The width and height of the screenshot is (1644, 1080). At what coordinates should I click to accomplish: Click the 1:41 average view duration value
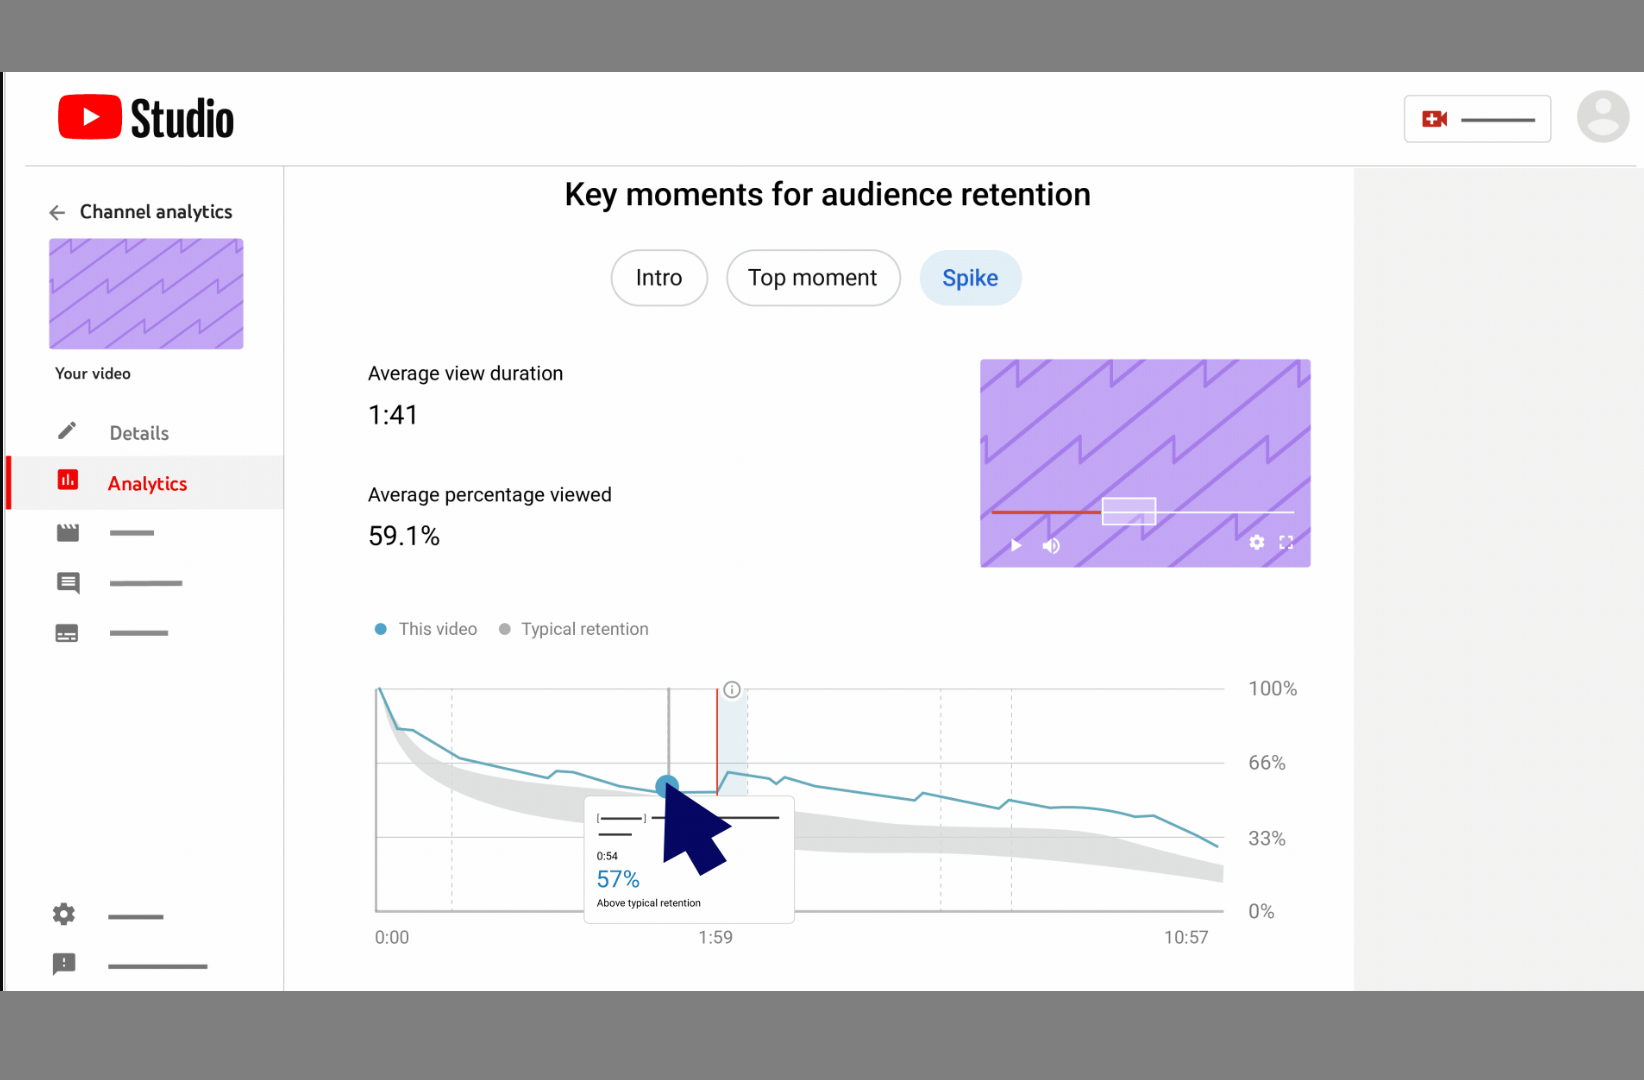393,415
